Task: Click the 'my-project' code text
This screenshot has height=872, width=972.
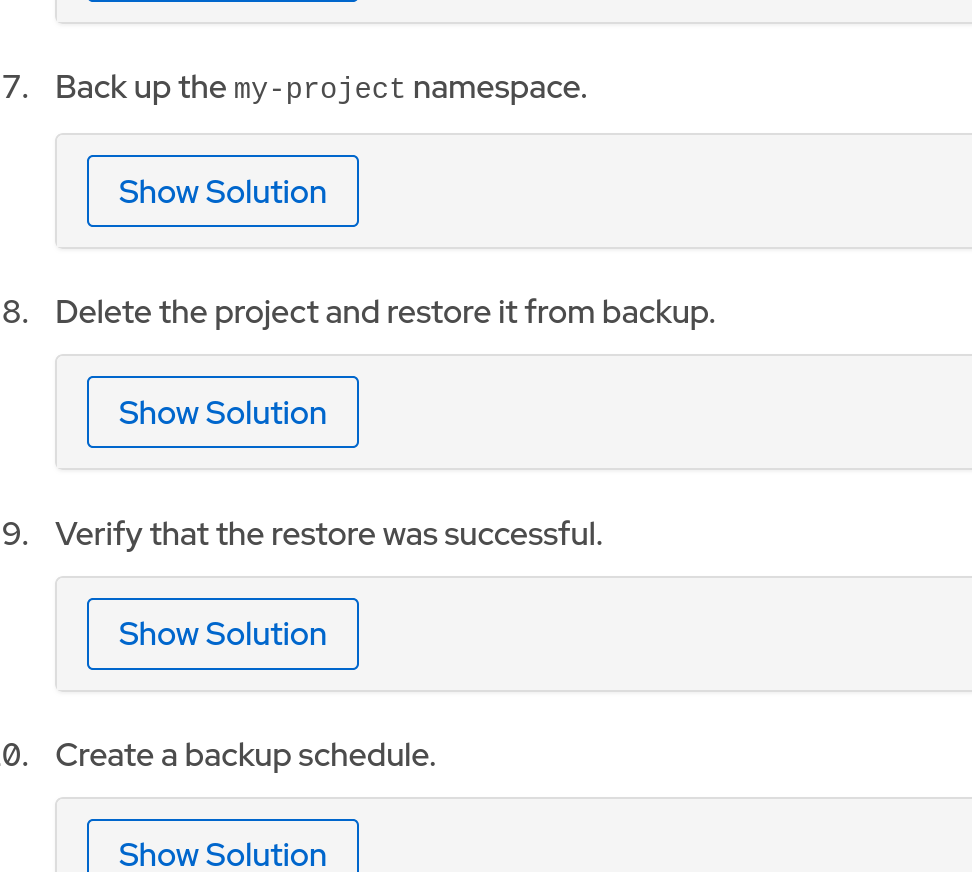Action: click(x=319, y=89)
